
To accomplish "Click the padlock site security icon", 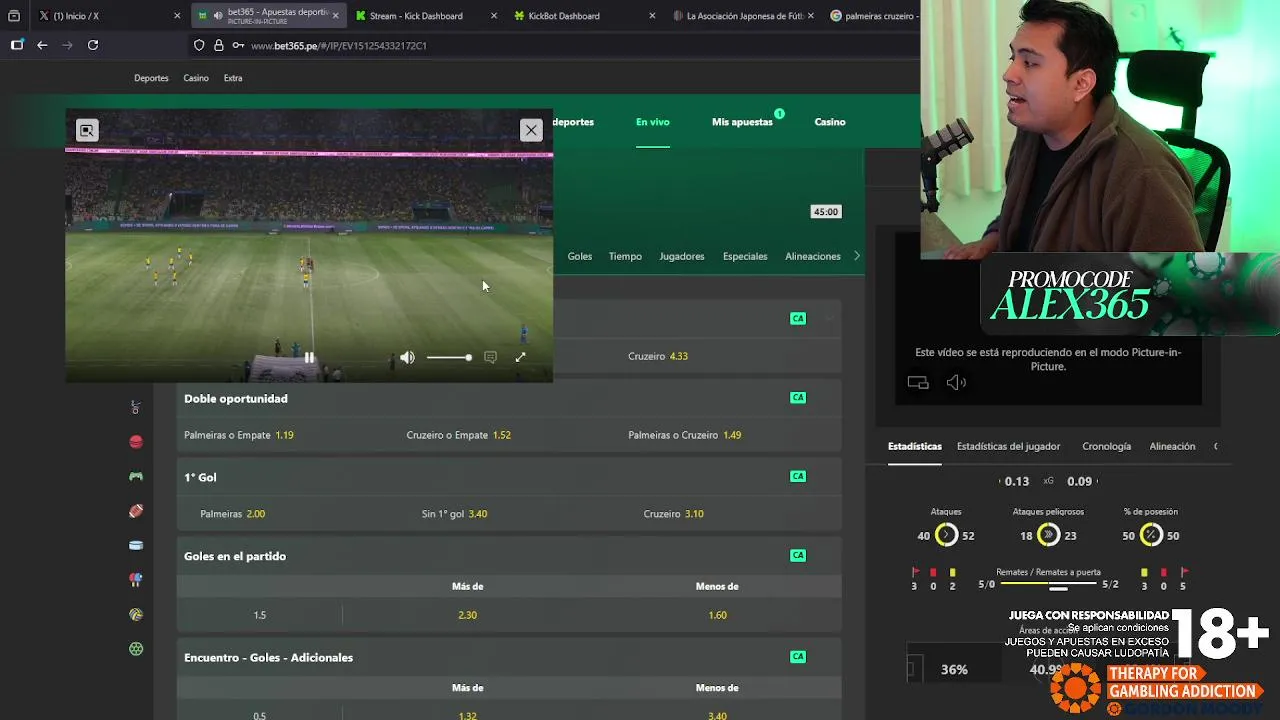I will coord(218,45).
